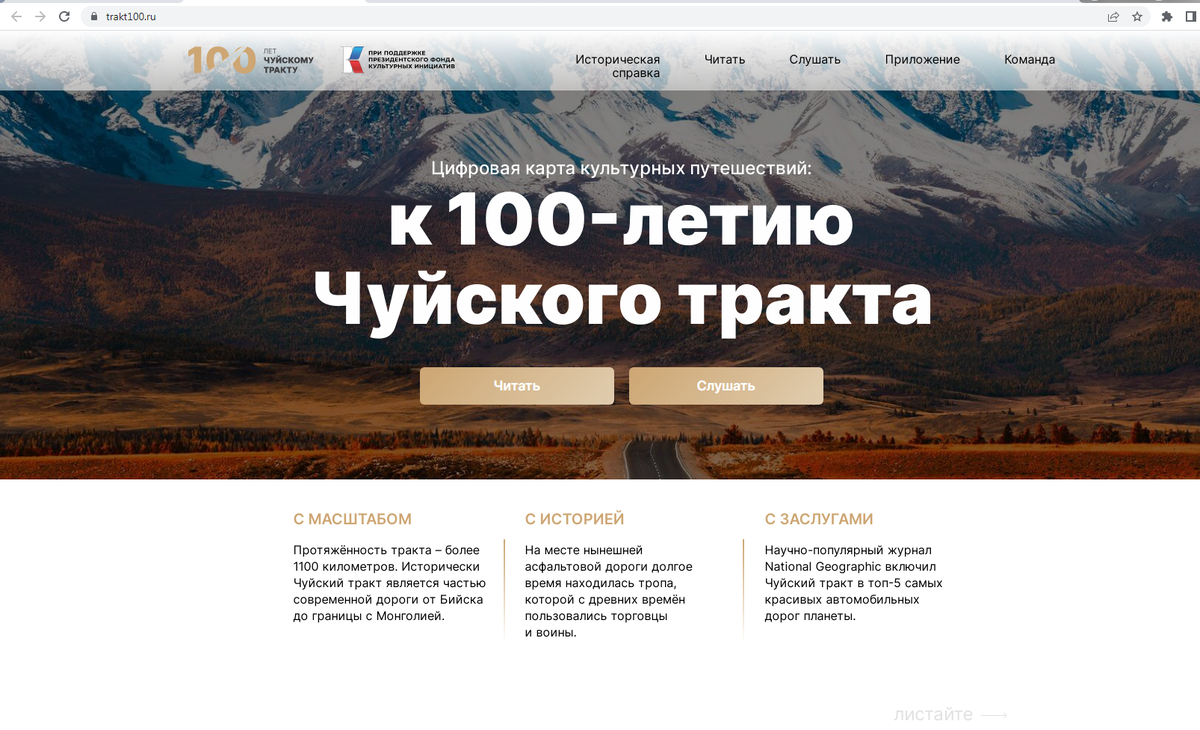Open the Команда navigation item
Viewport: 1200px width, 730px height.
coord(1028,59)
